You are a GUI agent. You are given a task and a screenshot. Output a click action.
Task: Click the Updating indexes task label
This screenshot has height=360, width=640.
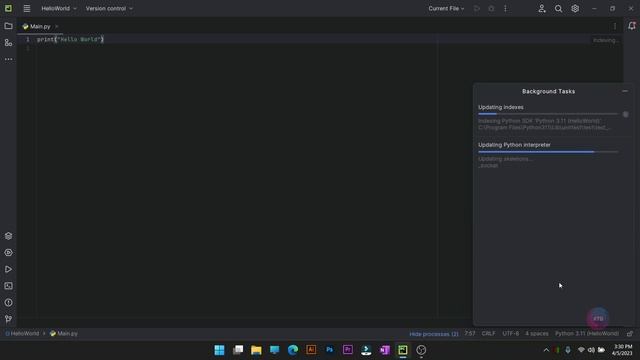pos(501,107)
